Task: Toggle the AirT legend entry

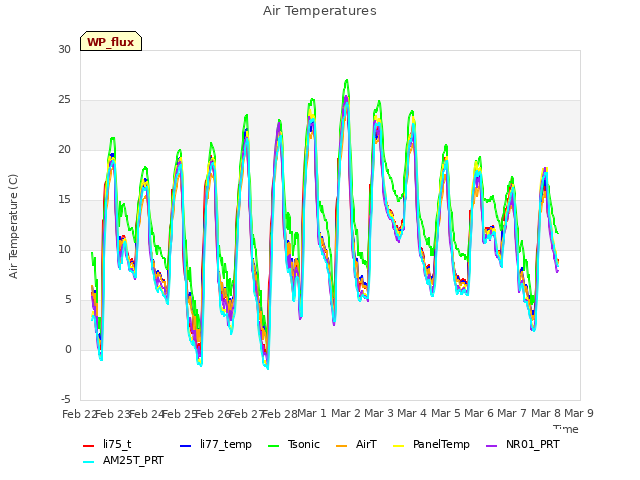Action: pos(356,444)
